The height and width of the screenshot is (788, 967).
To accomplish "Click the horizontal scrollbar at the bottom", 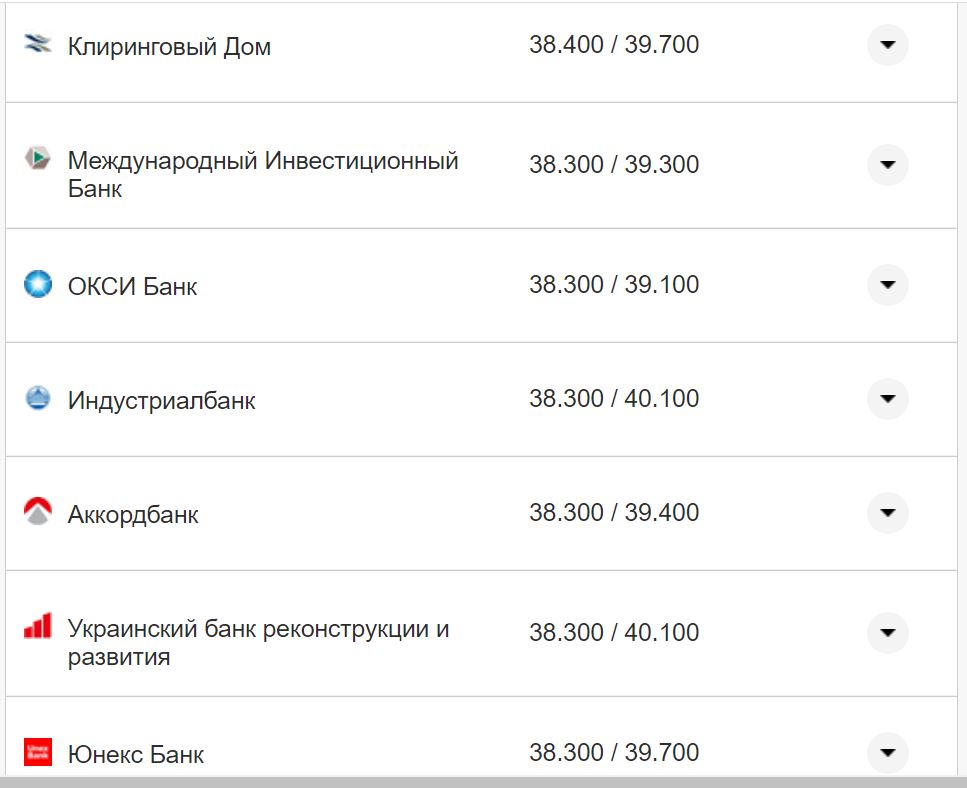I will point(480,783).
